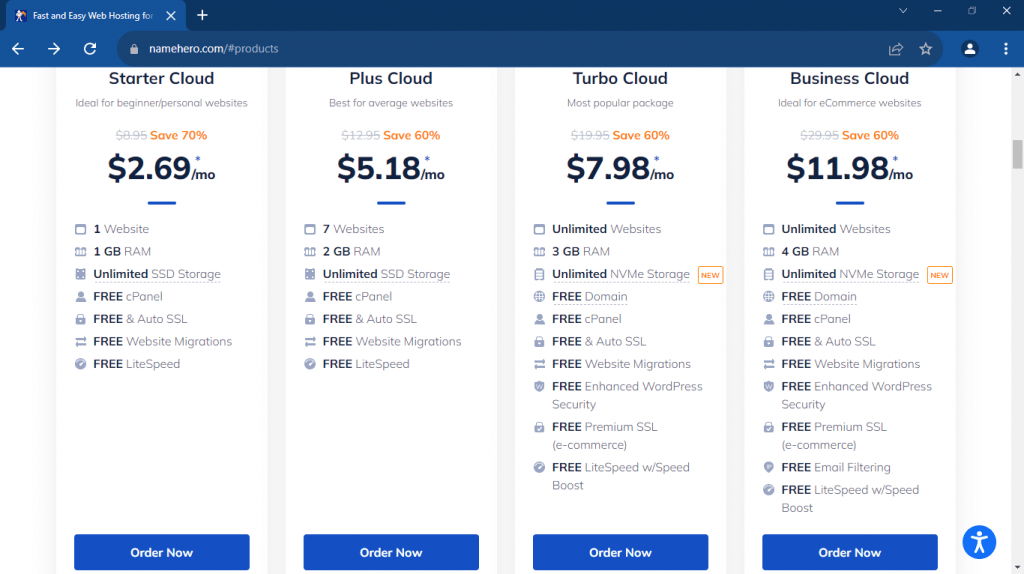Click the padlock site info icon

[x=134, y=49]
